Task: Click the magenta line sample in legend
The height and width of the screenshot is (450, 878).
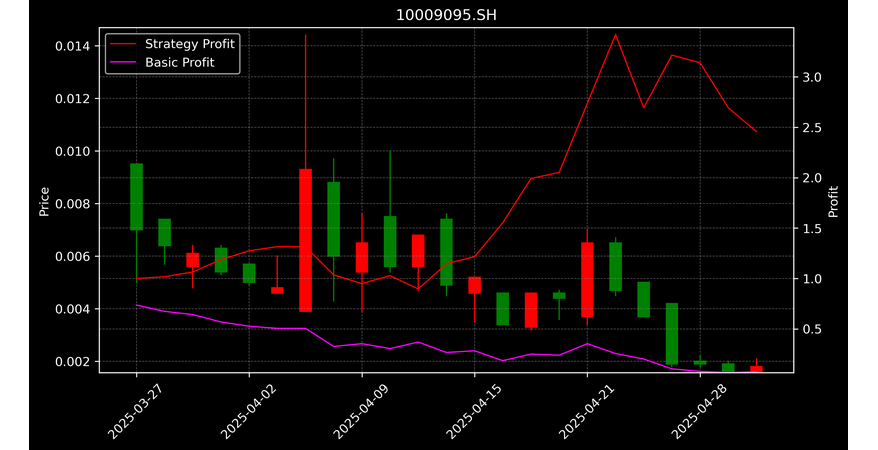Action: click(x=123, y=63)
